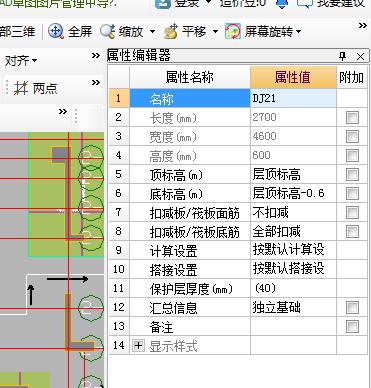Toggle 附加 checkbox for 汇总信息
This screenshot has height=388, width=371.
coord(352,307)
